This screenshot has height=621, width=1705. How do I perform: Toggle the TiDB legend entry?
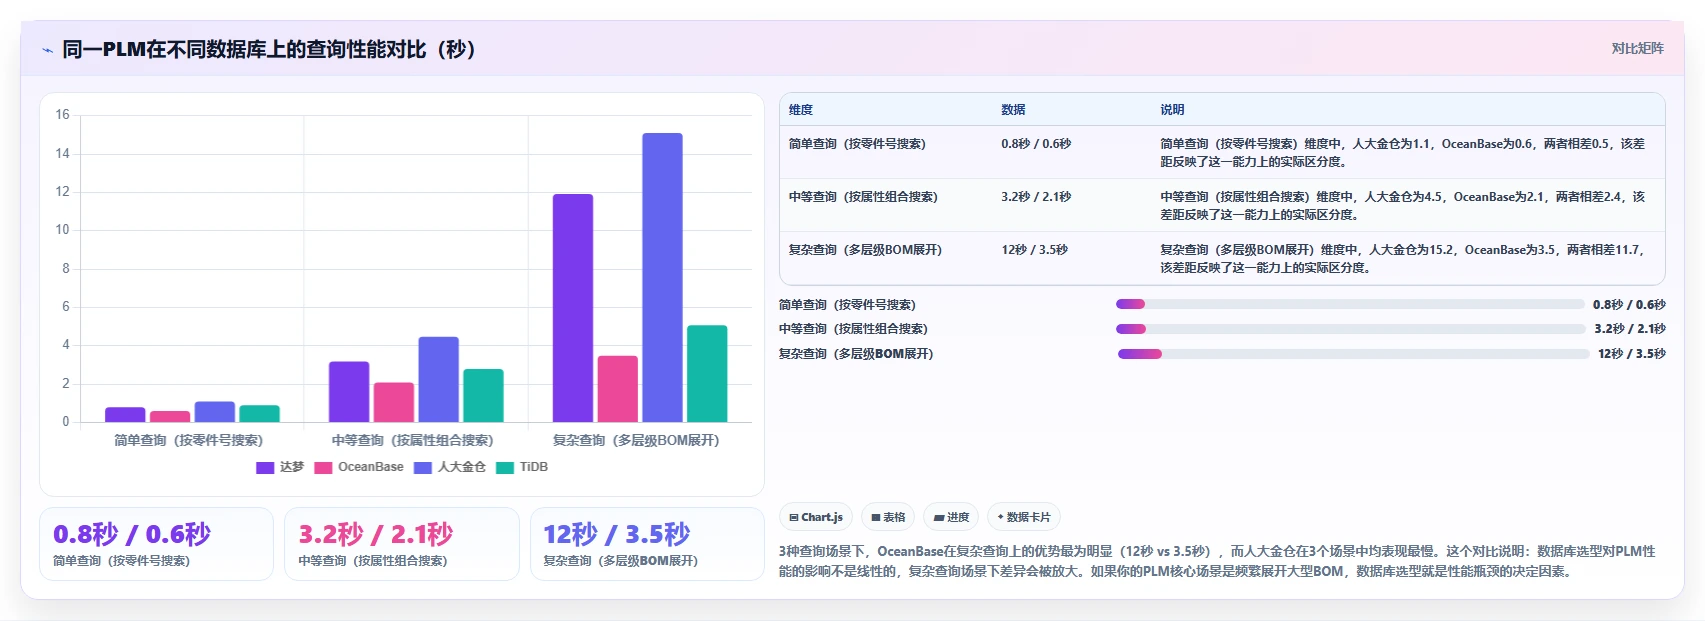click(x=522, y=467)
